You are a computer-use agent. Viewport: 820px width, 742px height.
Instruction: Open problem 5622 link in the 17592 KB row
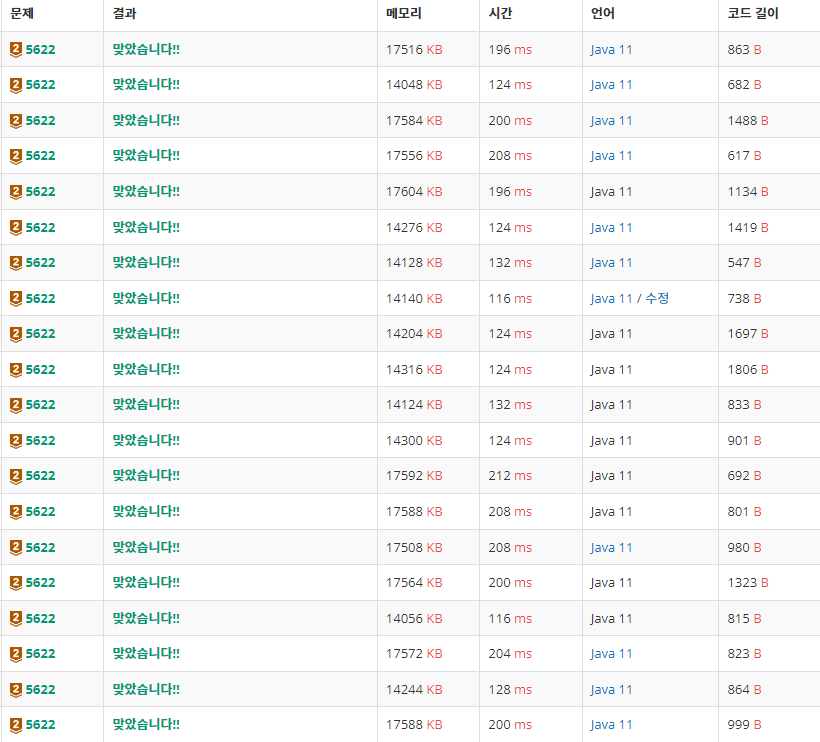(x=40, y=476)
